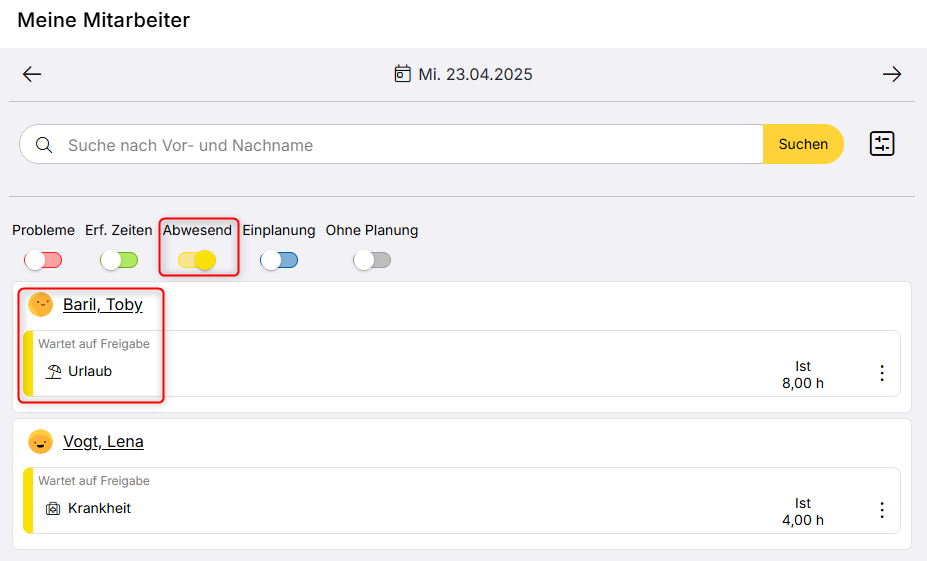927x561 pixels.
Task: Enable the Ohne Planung toggle
Action: tap(372, 260)
